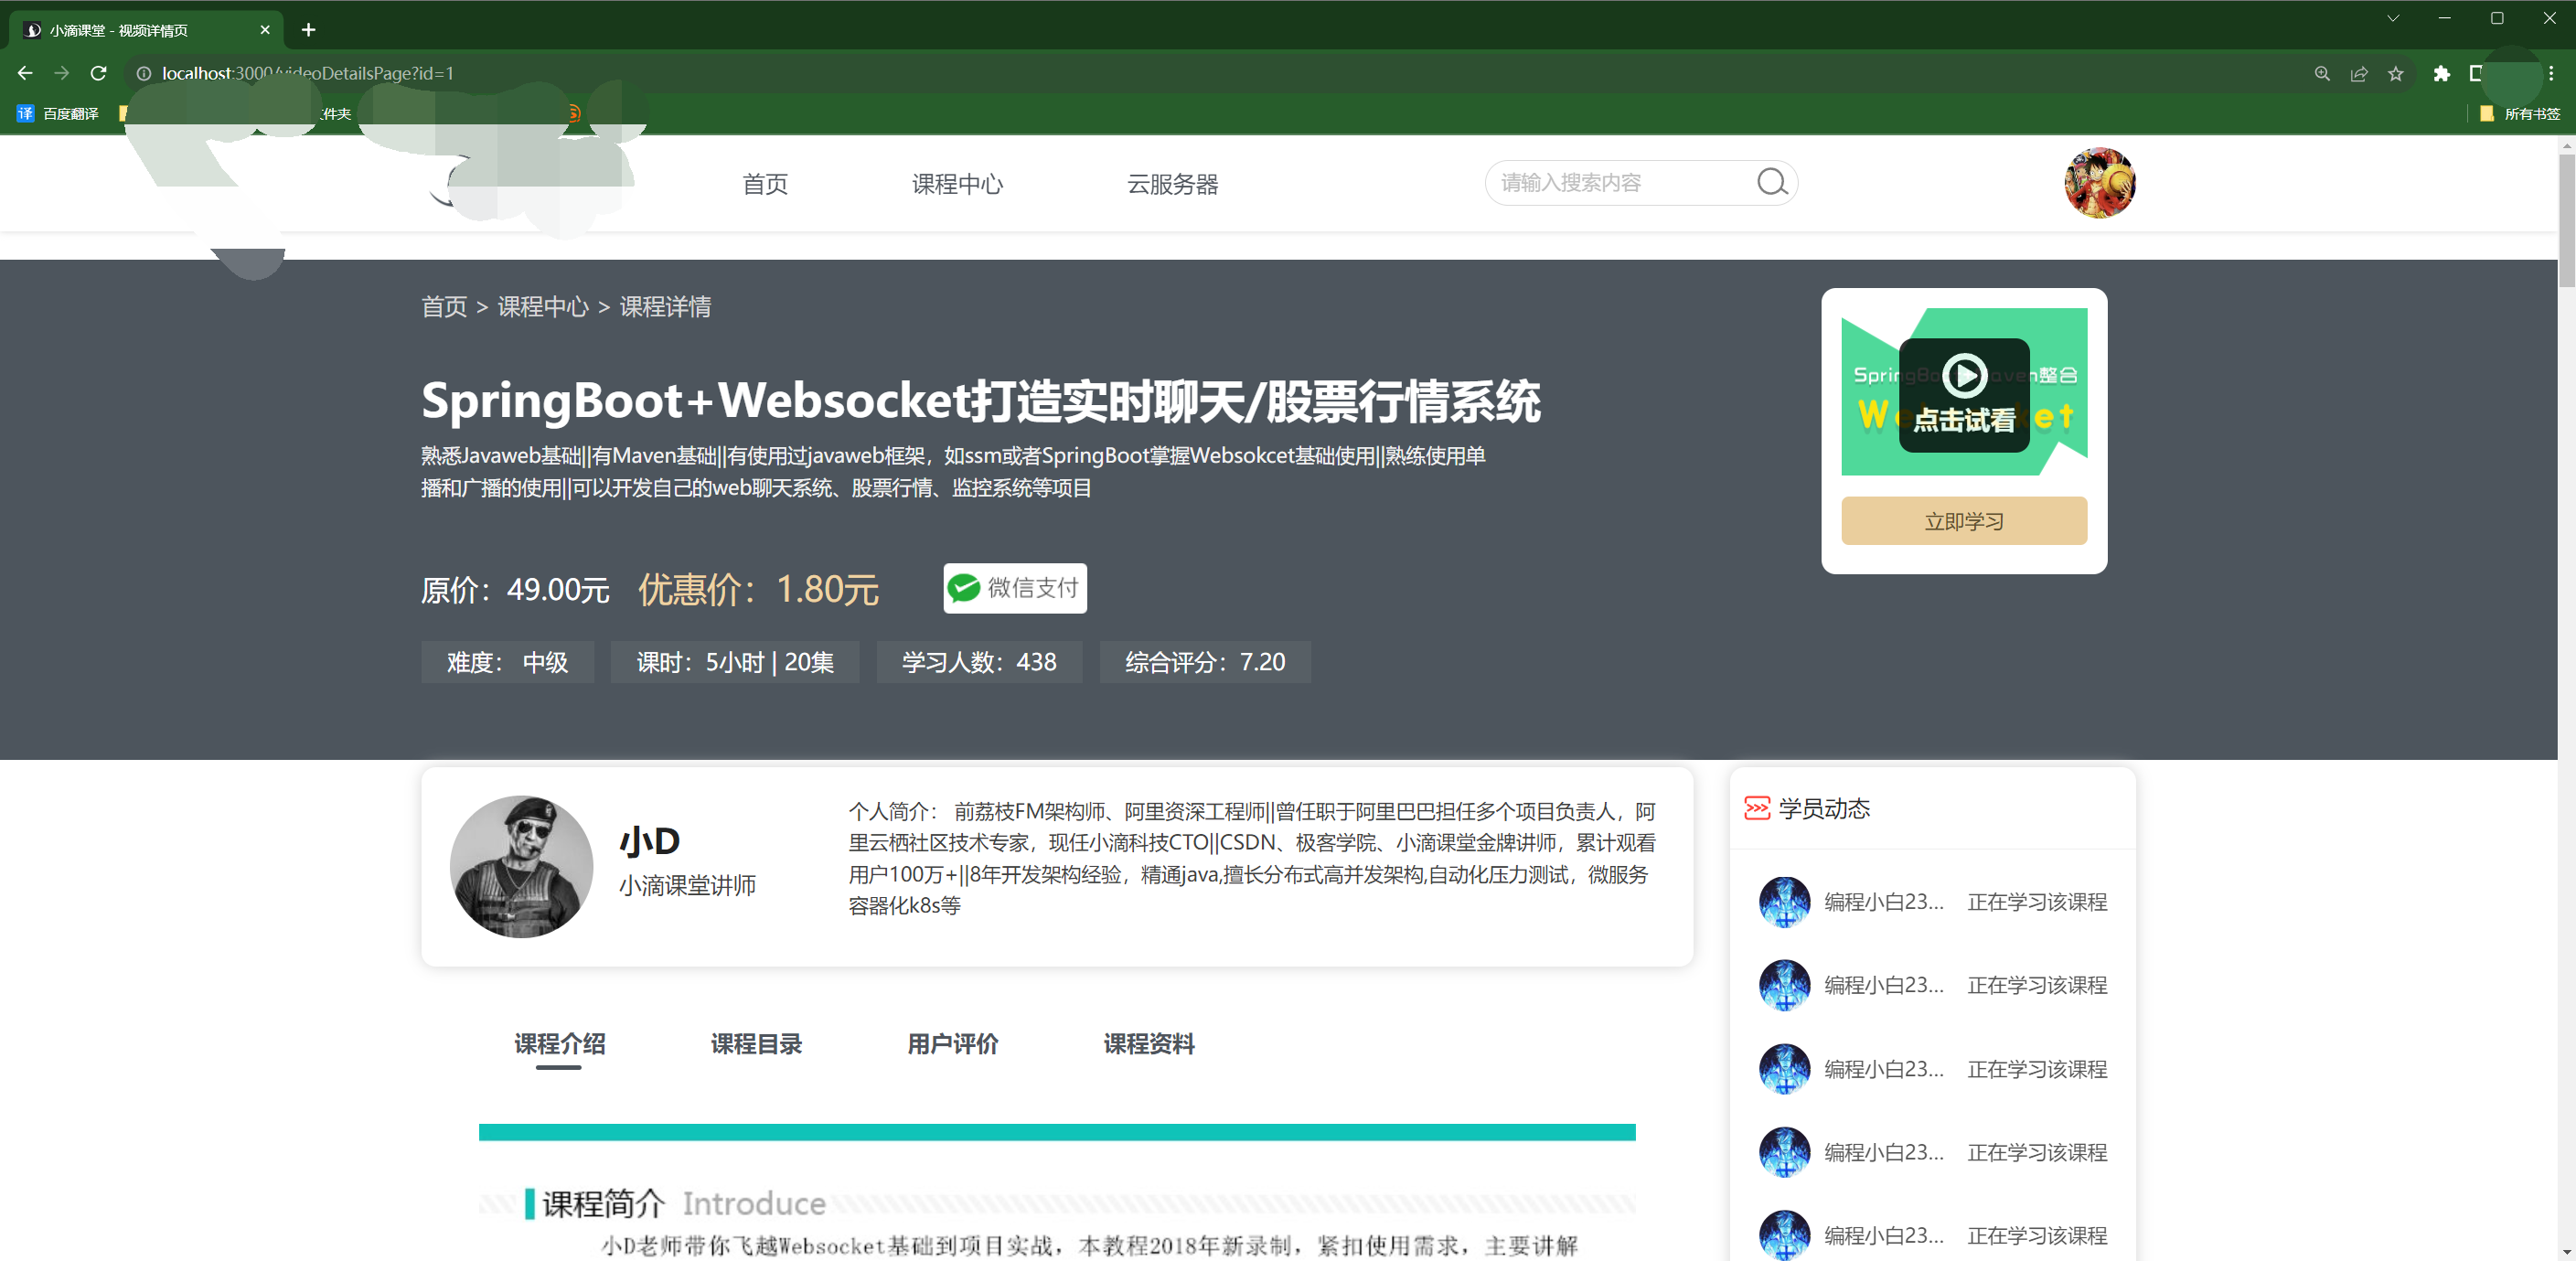Open 云服务器 in top navigation

point(1172,184)
